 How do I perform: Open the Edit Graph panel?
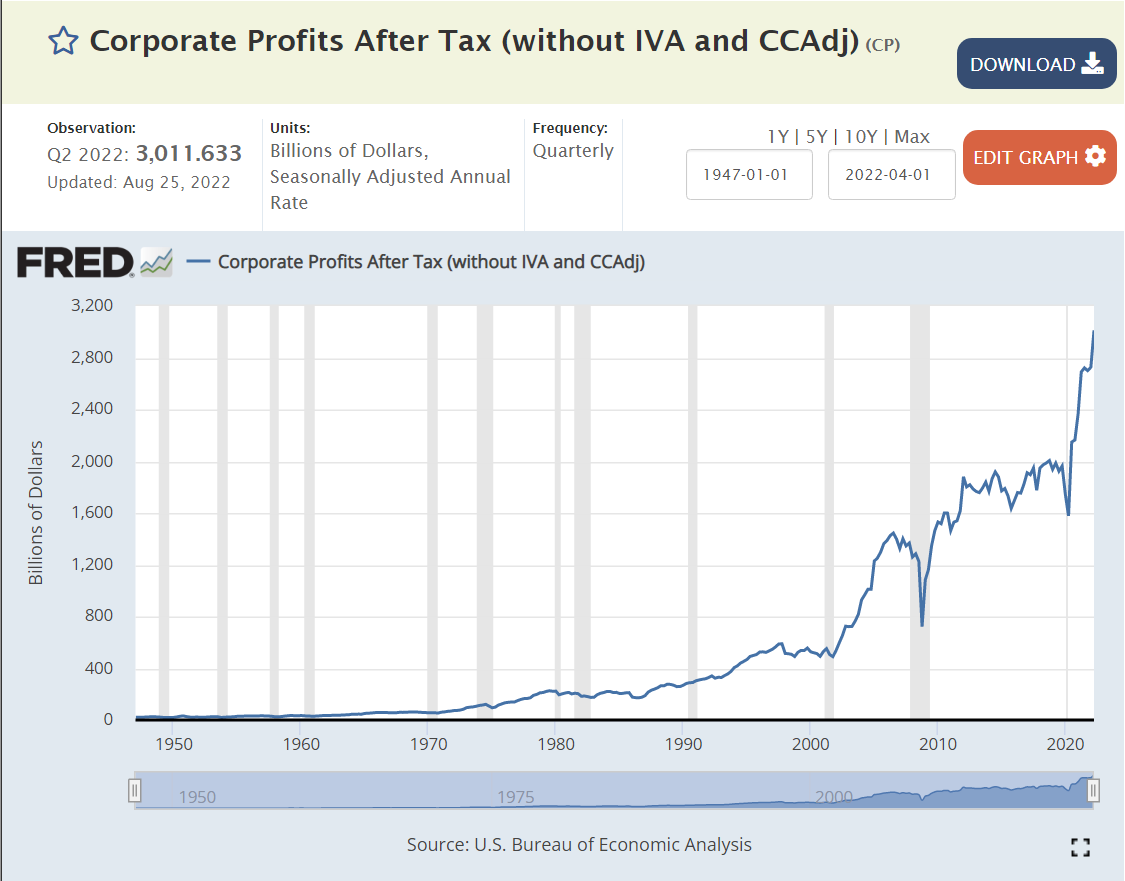(x=1039, y=157)
